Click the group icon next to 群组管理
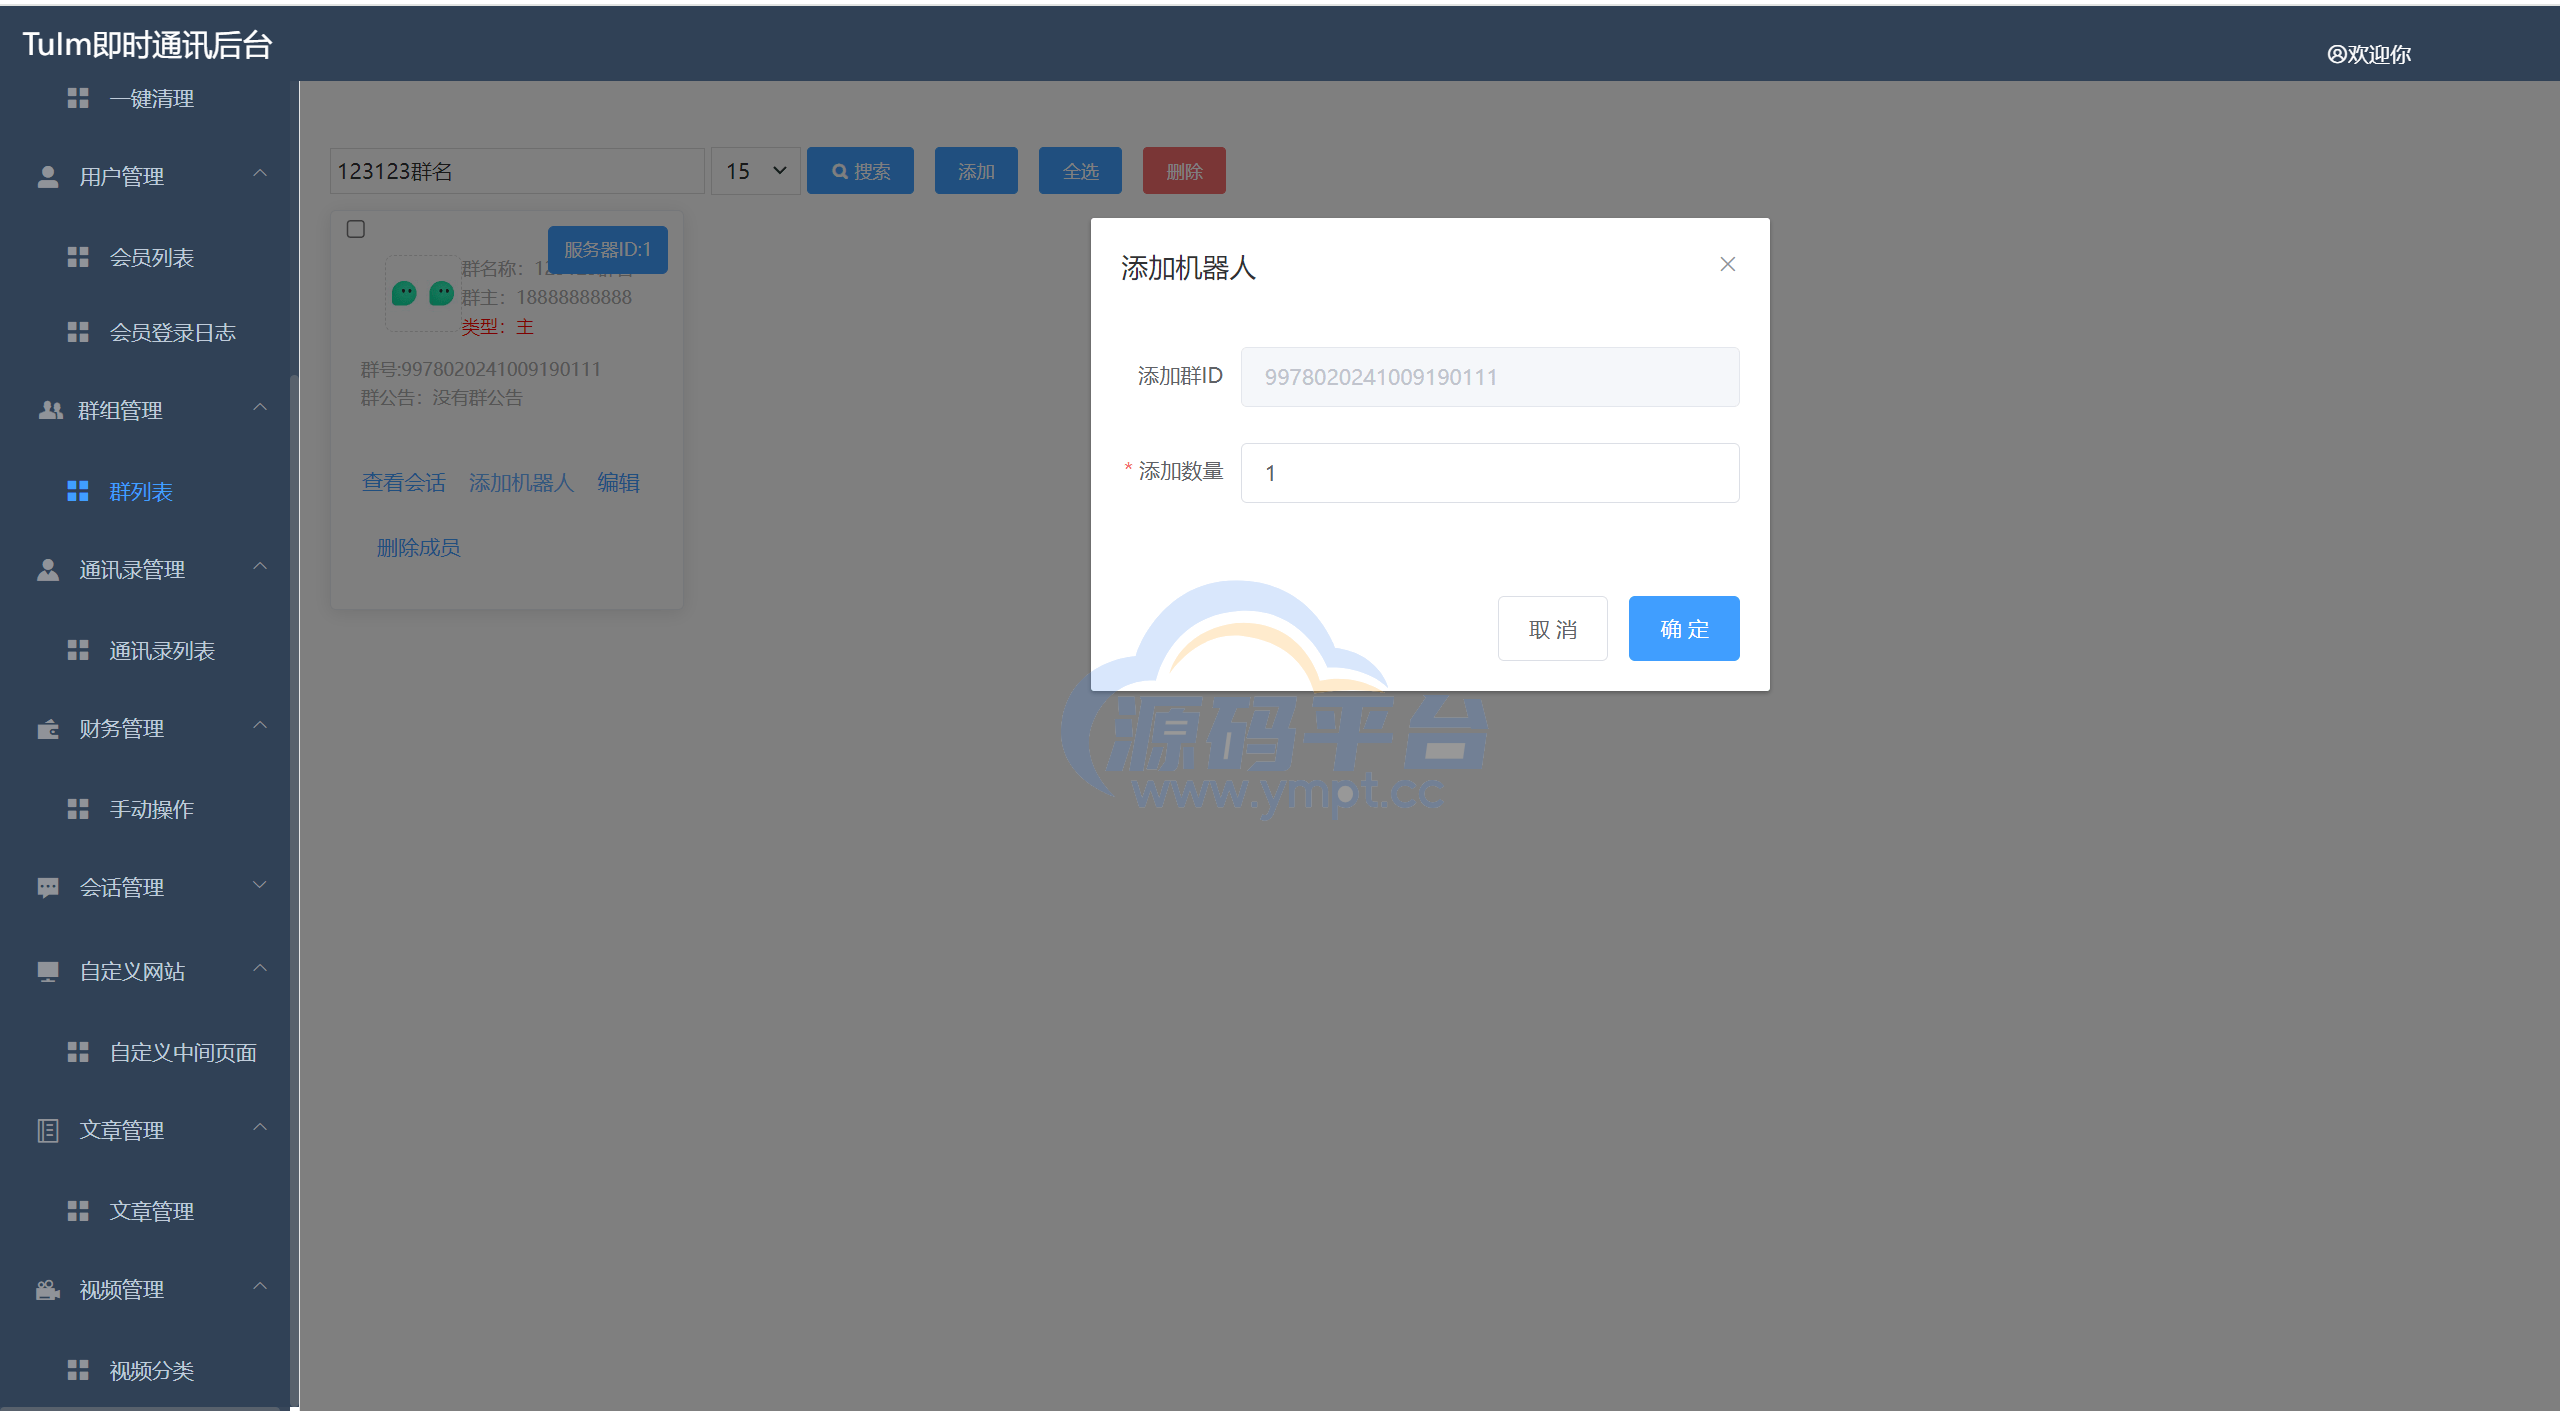The width and height of the screenshot is (2560, 1411). coord(50,410)
